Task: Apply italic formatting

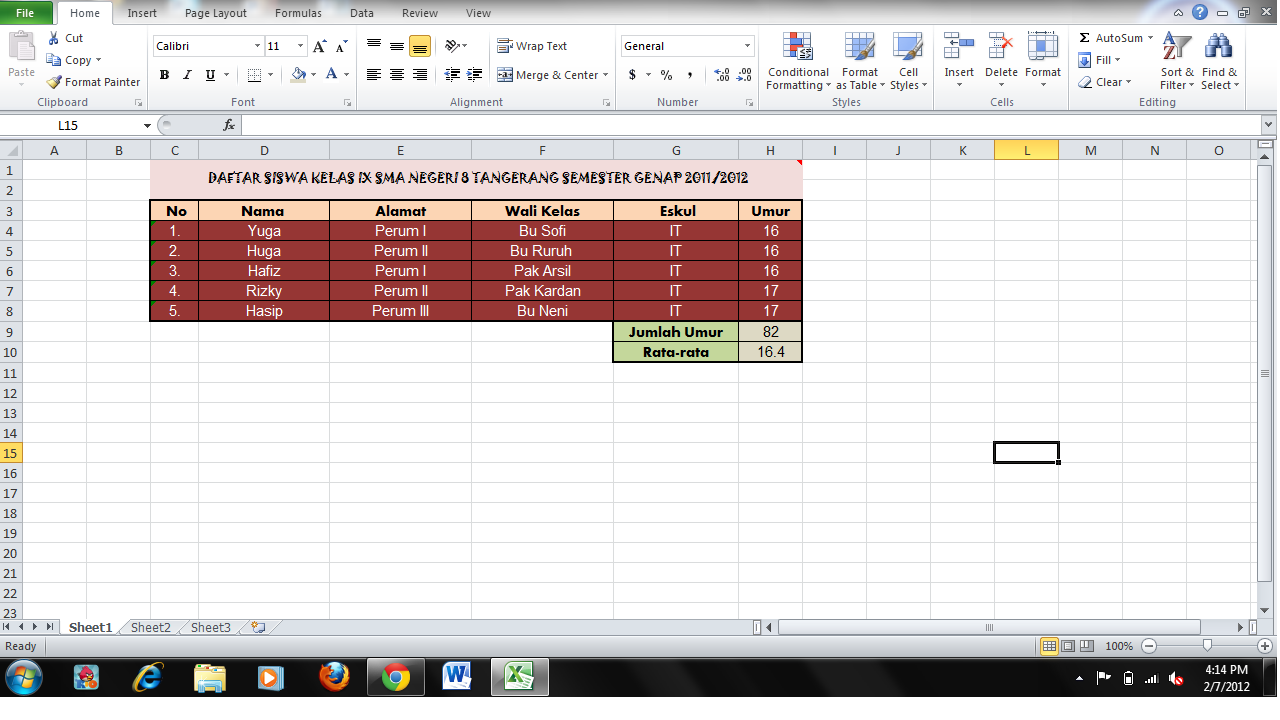Action: pos(186,76)
